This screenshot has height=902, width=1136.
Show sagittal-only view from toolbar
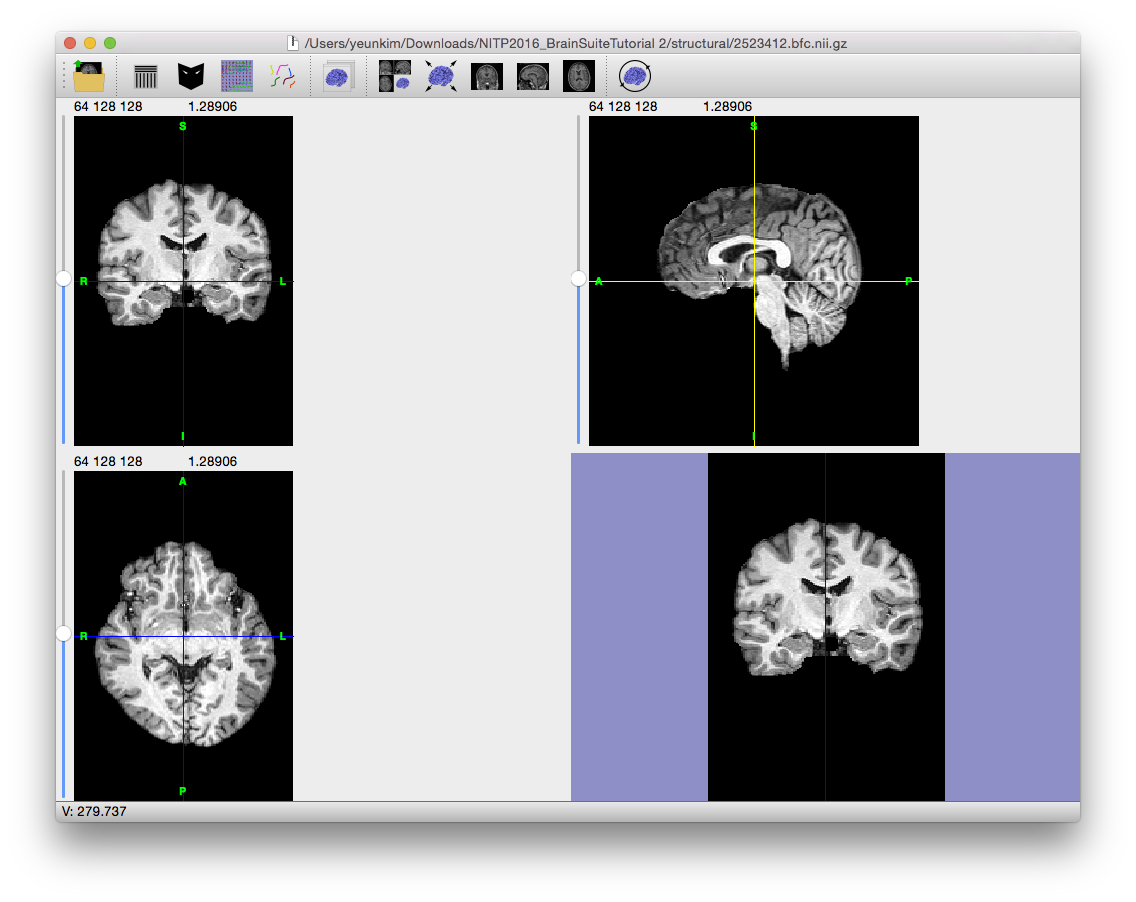click(532, 76)
